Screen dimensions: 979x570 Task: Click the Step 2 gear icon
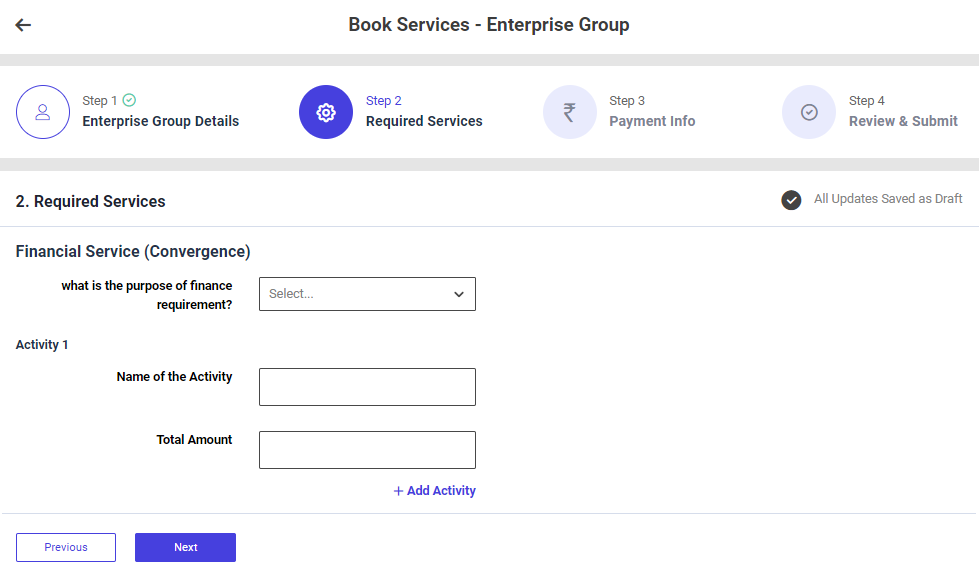coord(326,112)
